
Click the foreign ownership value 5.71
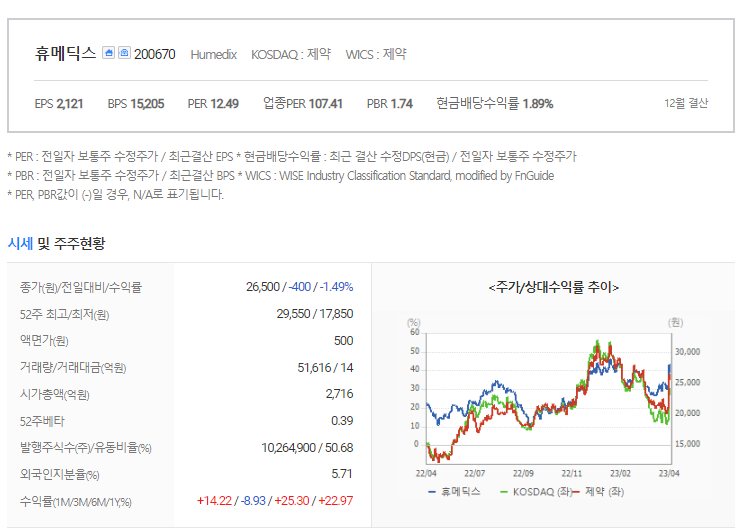pos(342,474)
